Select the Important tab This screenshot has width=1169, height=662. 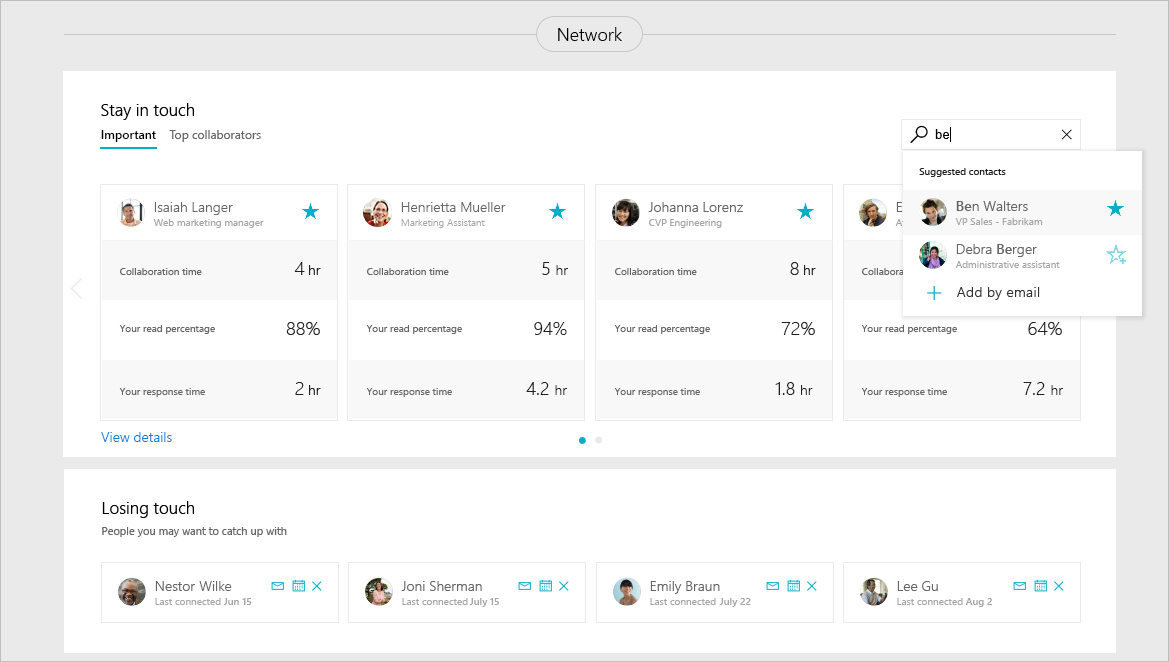coord(128,134)
